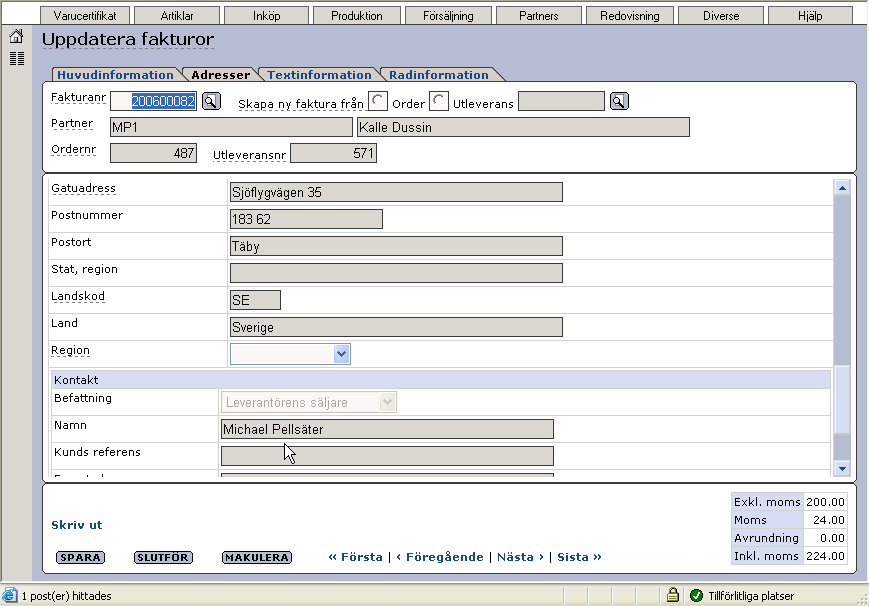This screenshot has width=869, height=606.
Task: Click the green trusted sites checkmark icon
Action: point(696,595)
